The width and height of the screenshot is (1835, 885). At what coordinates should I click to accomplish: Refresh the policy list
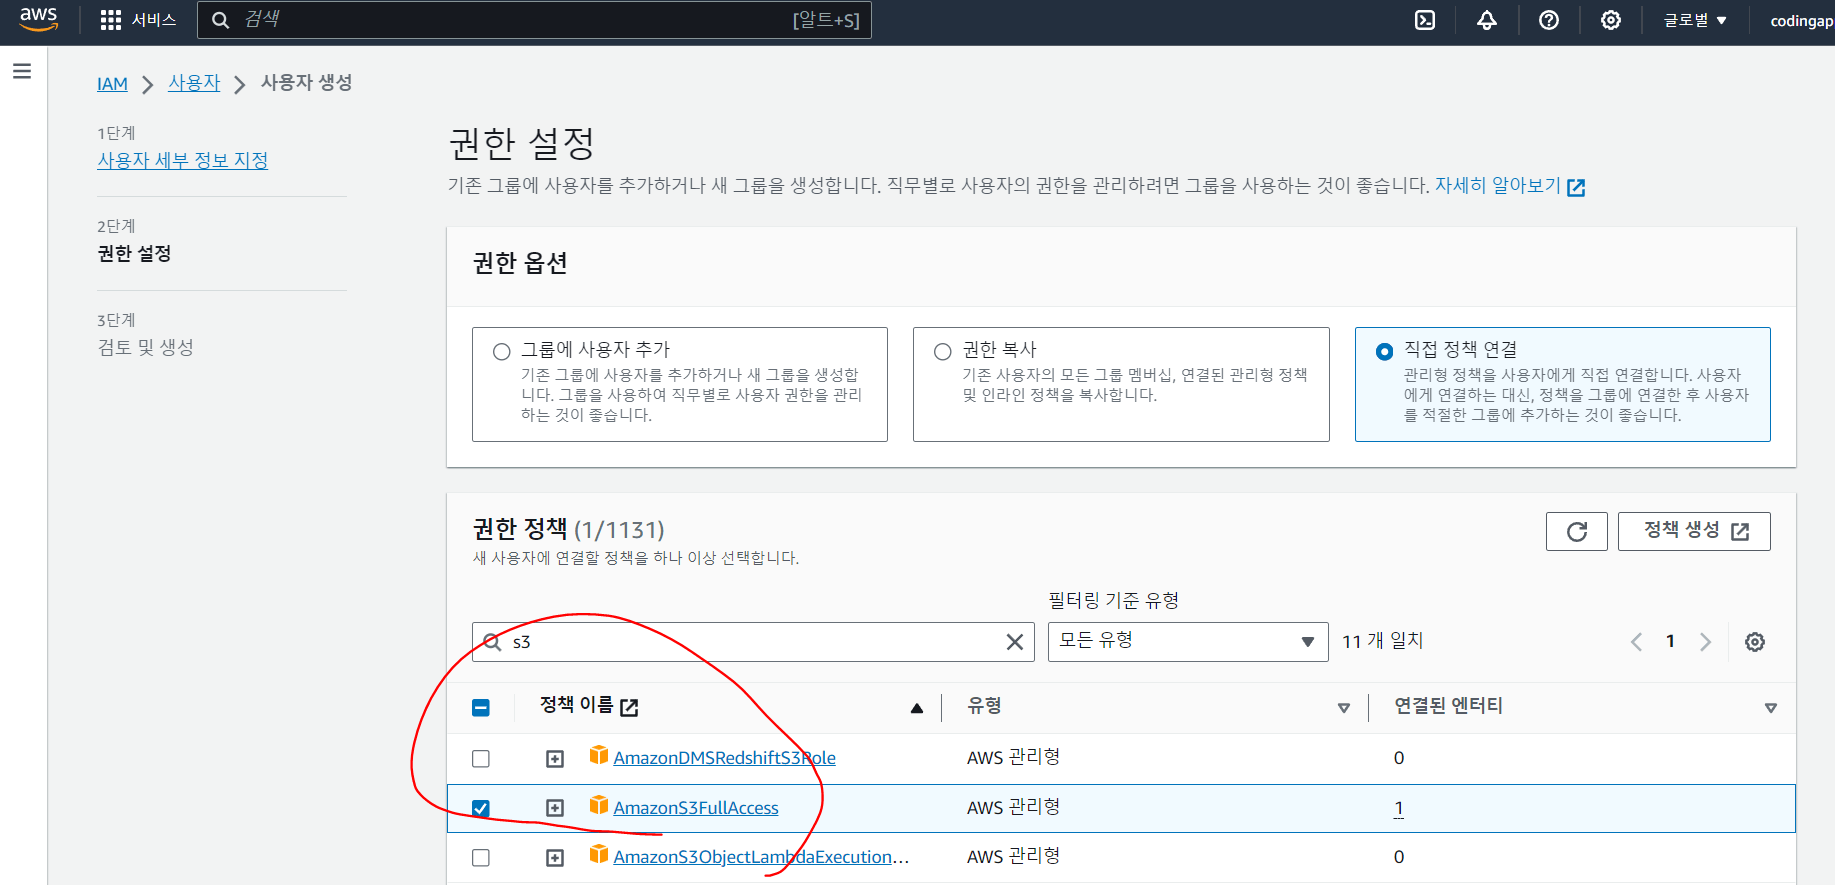tap(1577, 532)
